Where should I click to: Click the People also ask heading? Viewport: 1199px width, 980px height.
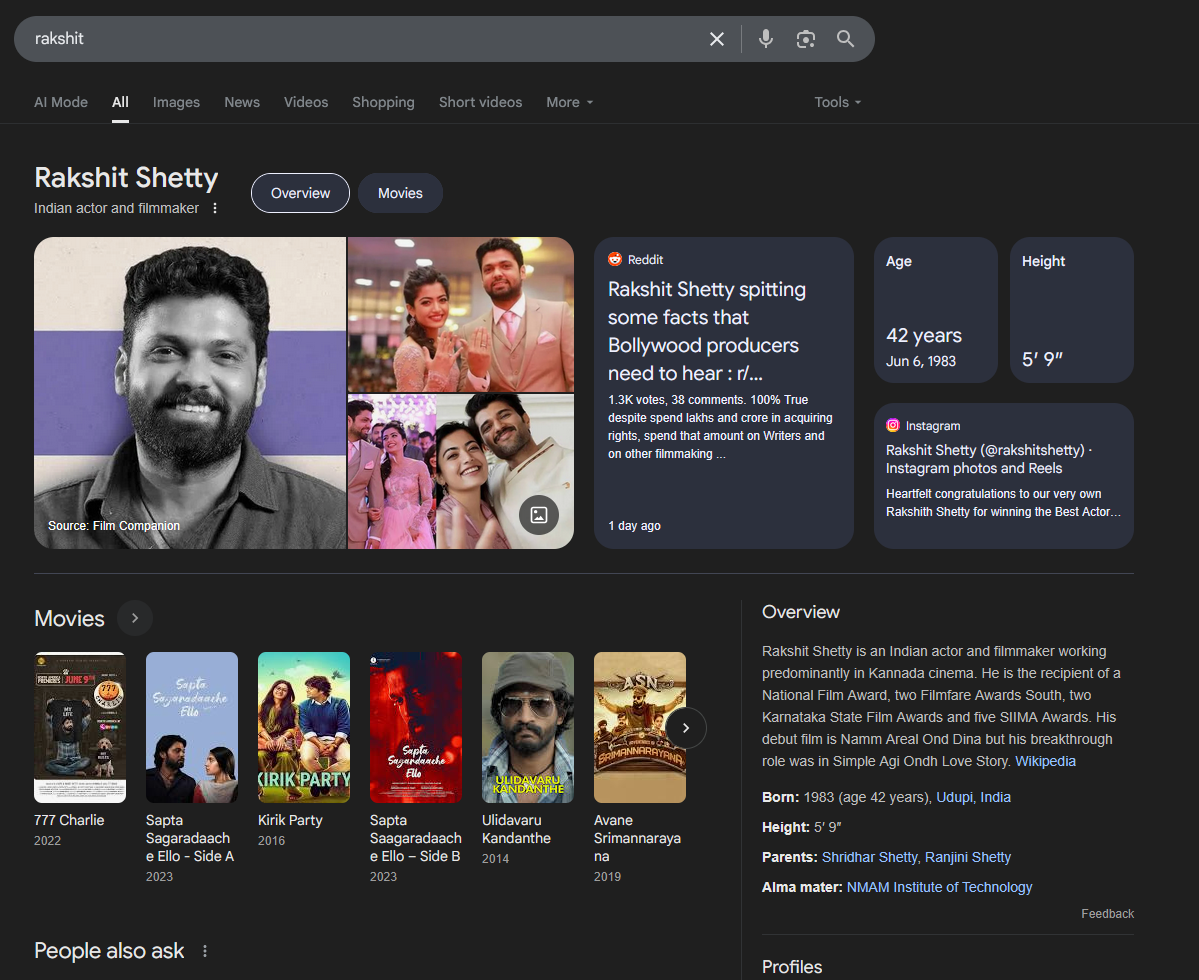tap(109, 951)
